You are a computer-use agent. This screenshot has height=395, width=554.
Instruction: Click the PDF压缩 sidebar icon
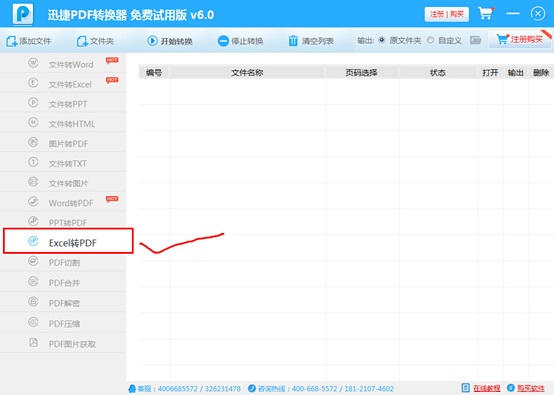pyautogui.click(x=33, y=322)
